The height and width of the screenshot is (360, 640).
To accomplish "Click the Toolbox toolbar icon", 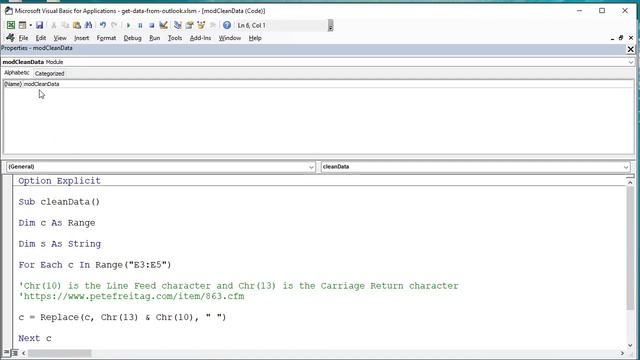I will pyautogui.click(x=213, y=25).
